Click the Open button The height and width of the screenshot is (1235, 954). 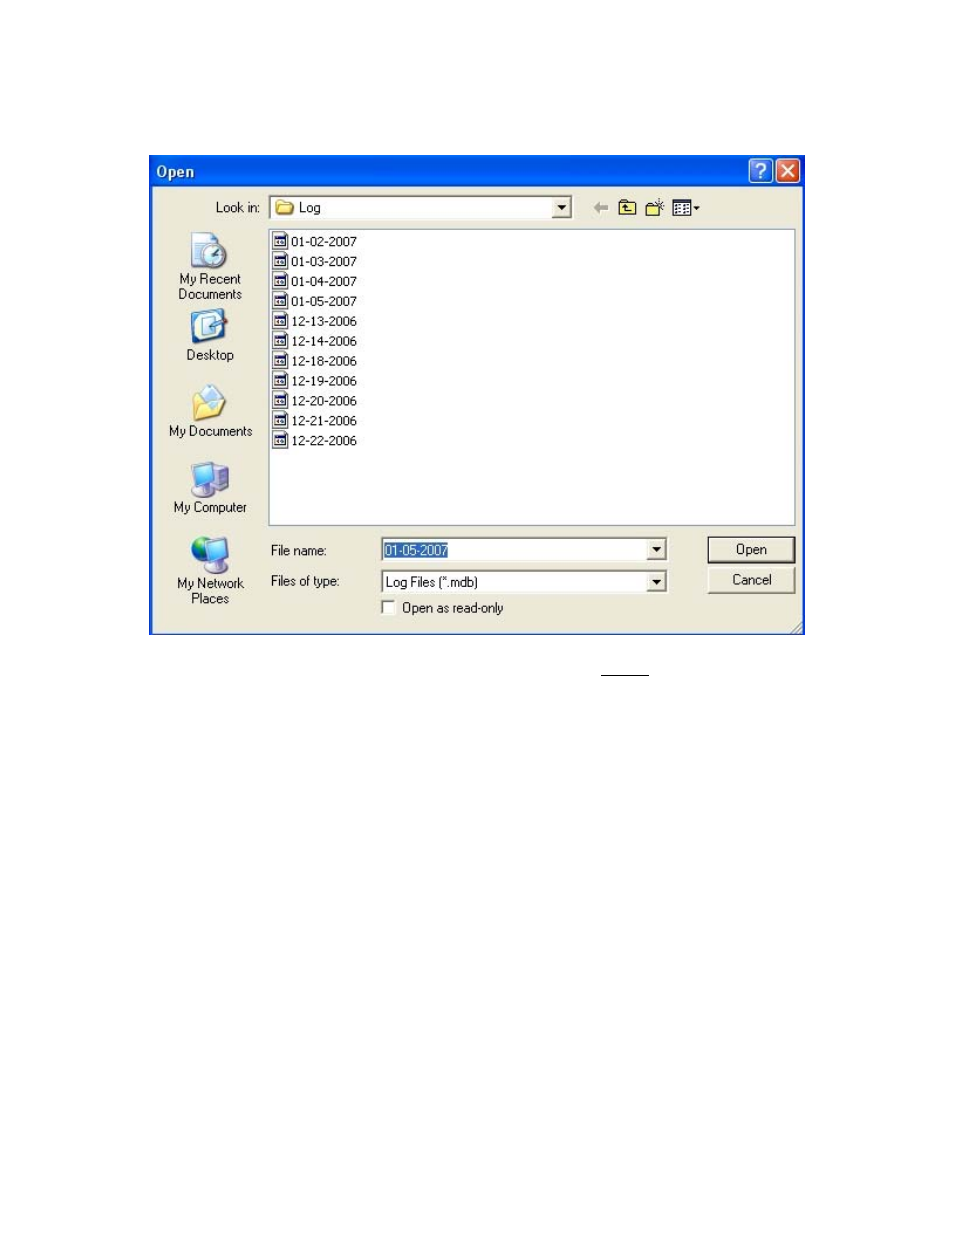point(751,550)
